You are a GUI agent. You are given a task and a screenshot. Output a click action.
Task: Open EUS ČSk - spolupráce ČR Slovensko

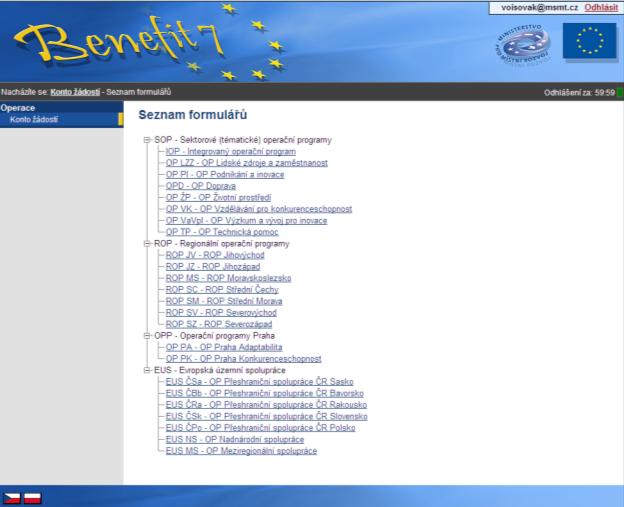267,417
